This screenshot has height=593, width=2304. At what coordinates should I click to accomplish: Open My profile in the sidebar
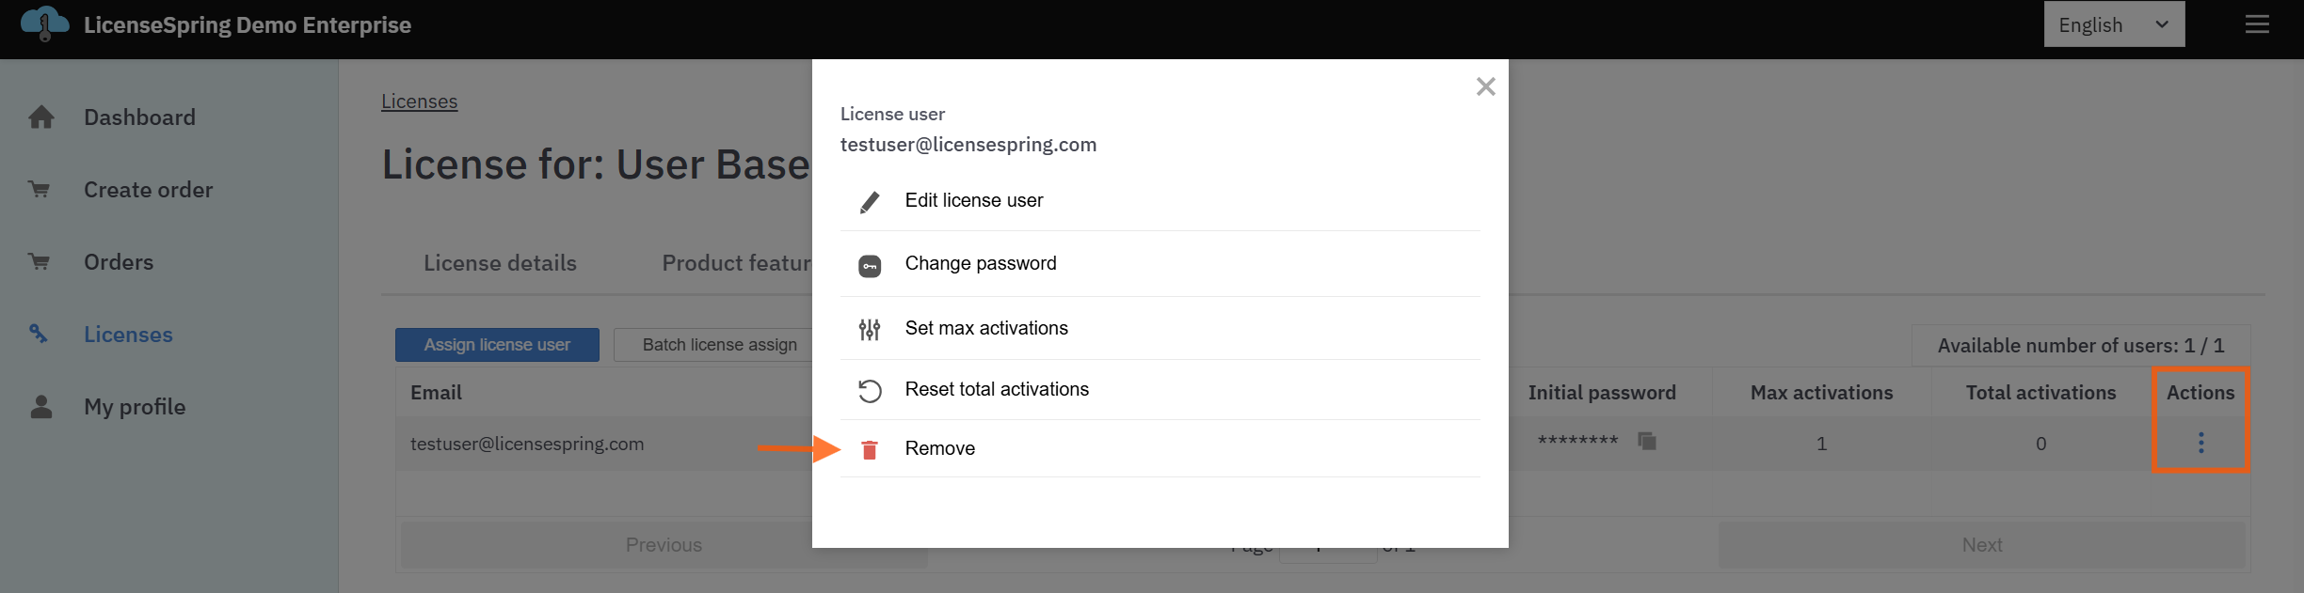tap(134, 406)
